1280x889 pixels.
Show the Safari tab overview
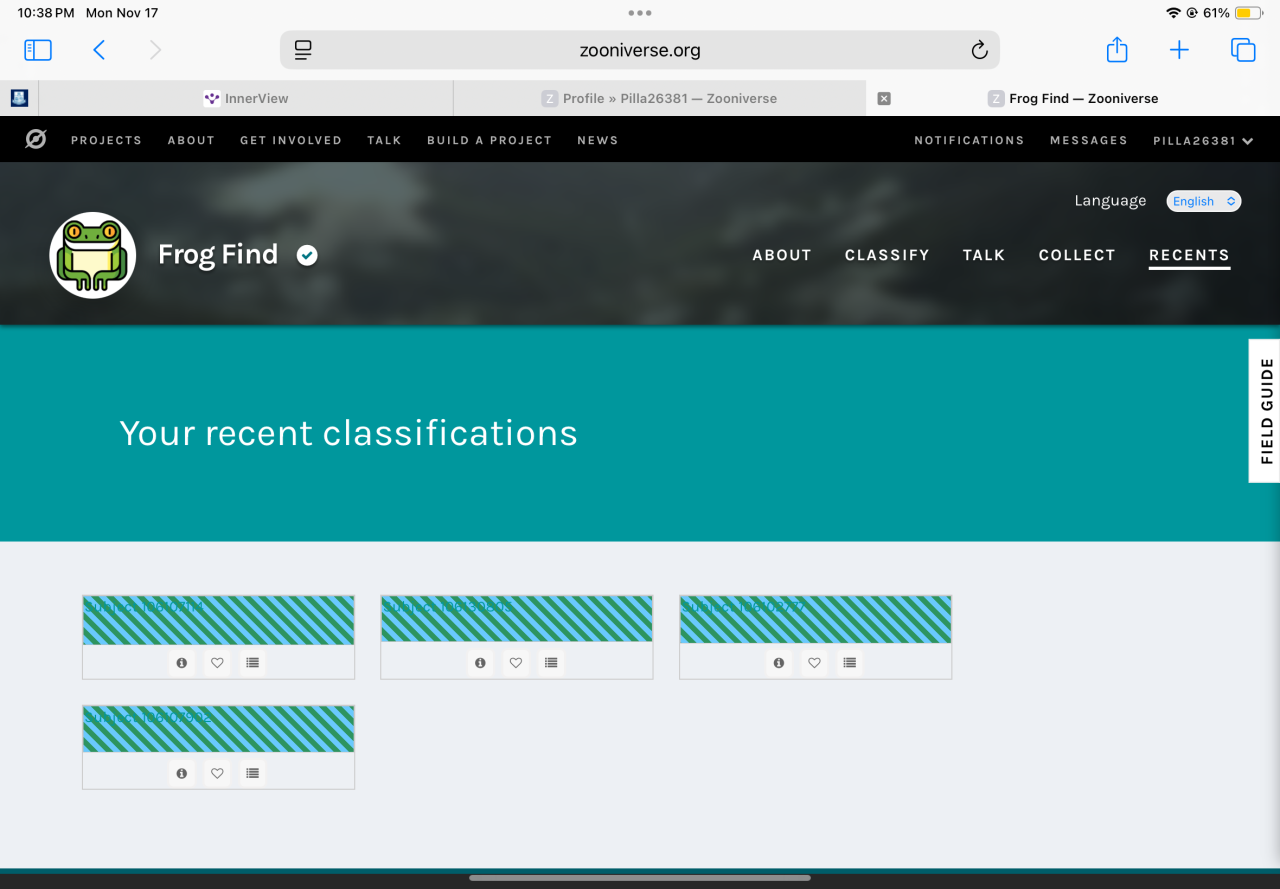(1243, 50)
